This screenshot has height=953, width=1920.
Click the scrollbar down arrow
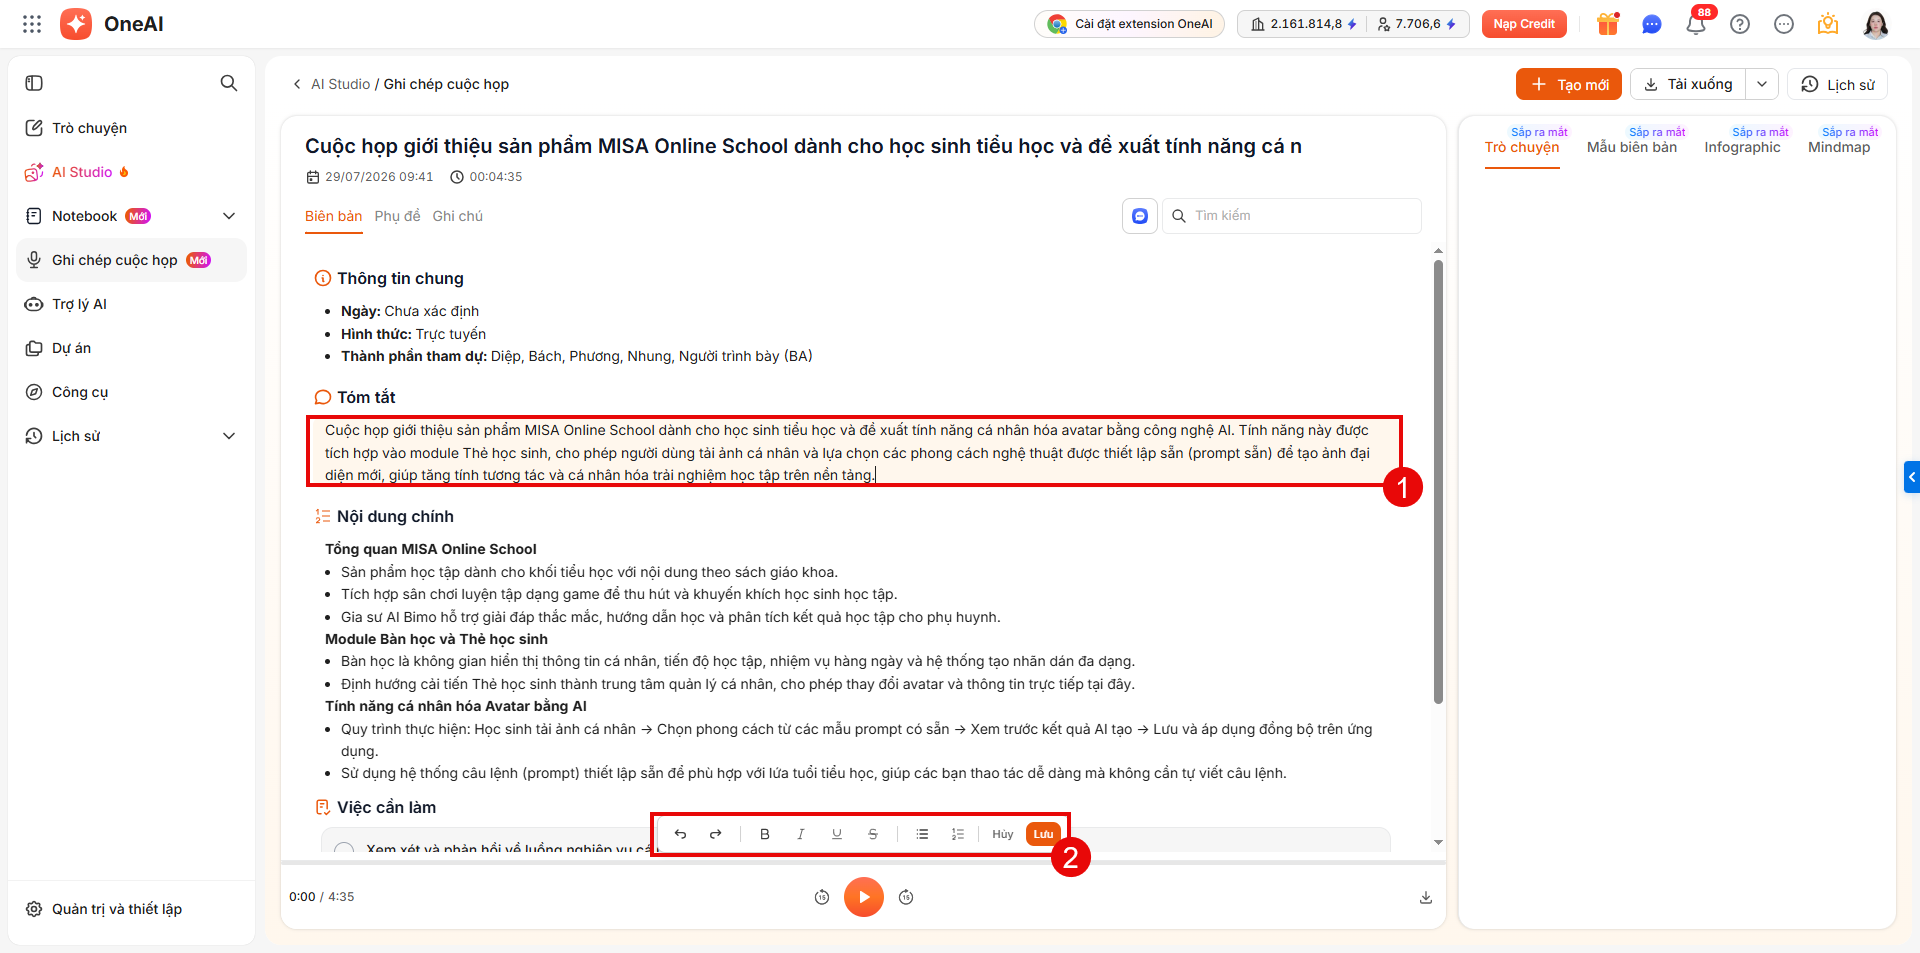[1438, 842]
